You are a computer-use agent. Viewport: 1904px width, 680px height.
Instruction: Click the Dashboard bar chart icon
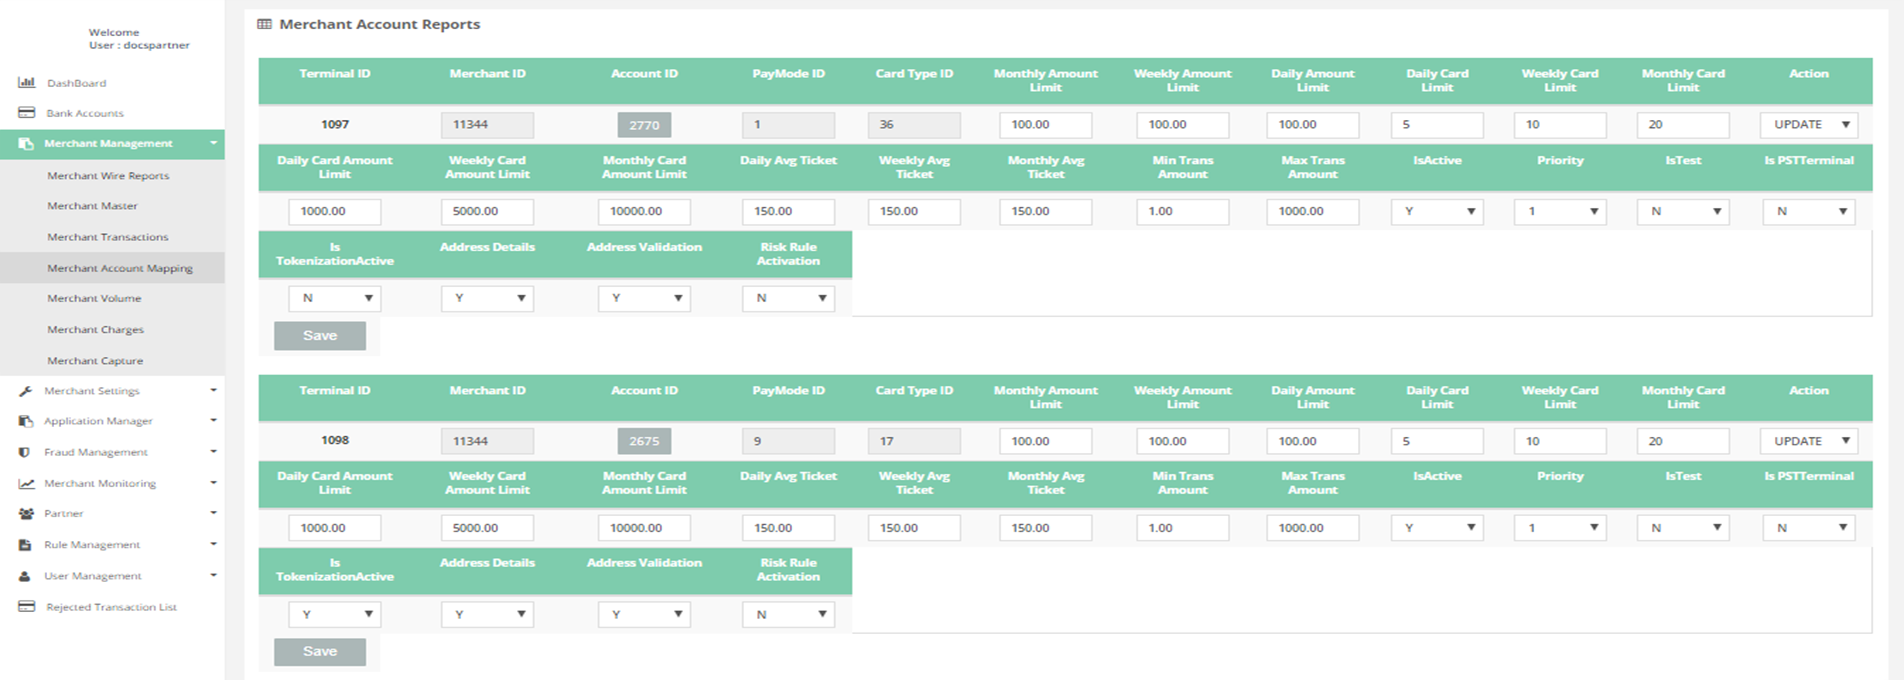pos(26,83)
